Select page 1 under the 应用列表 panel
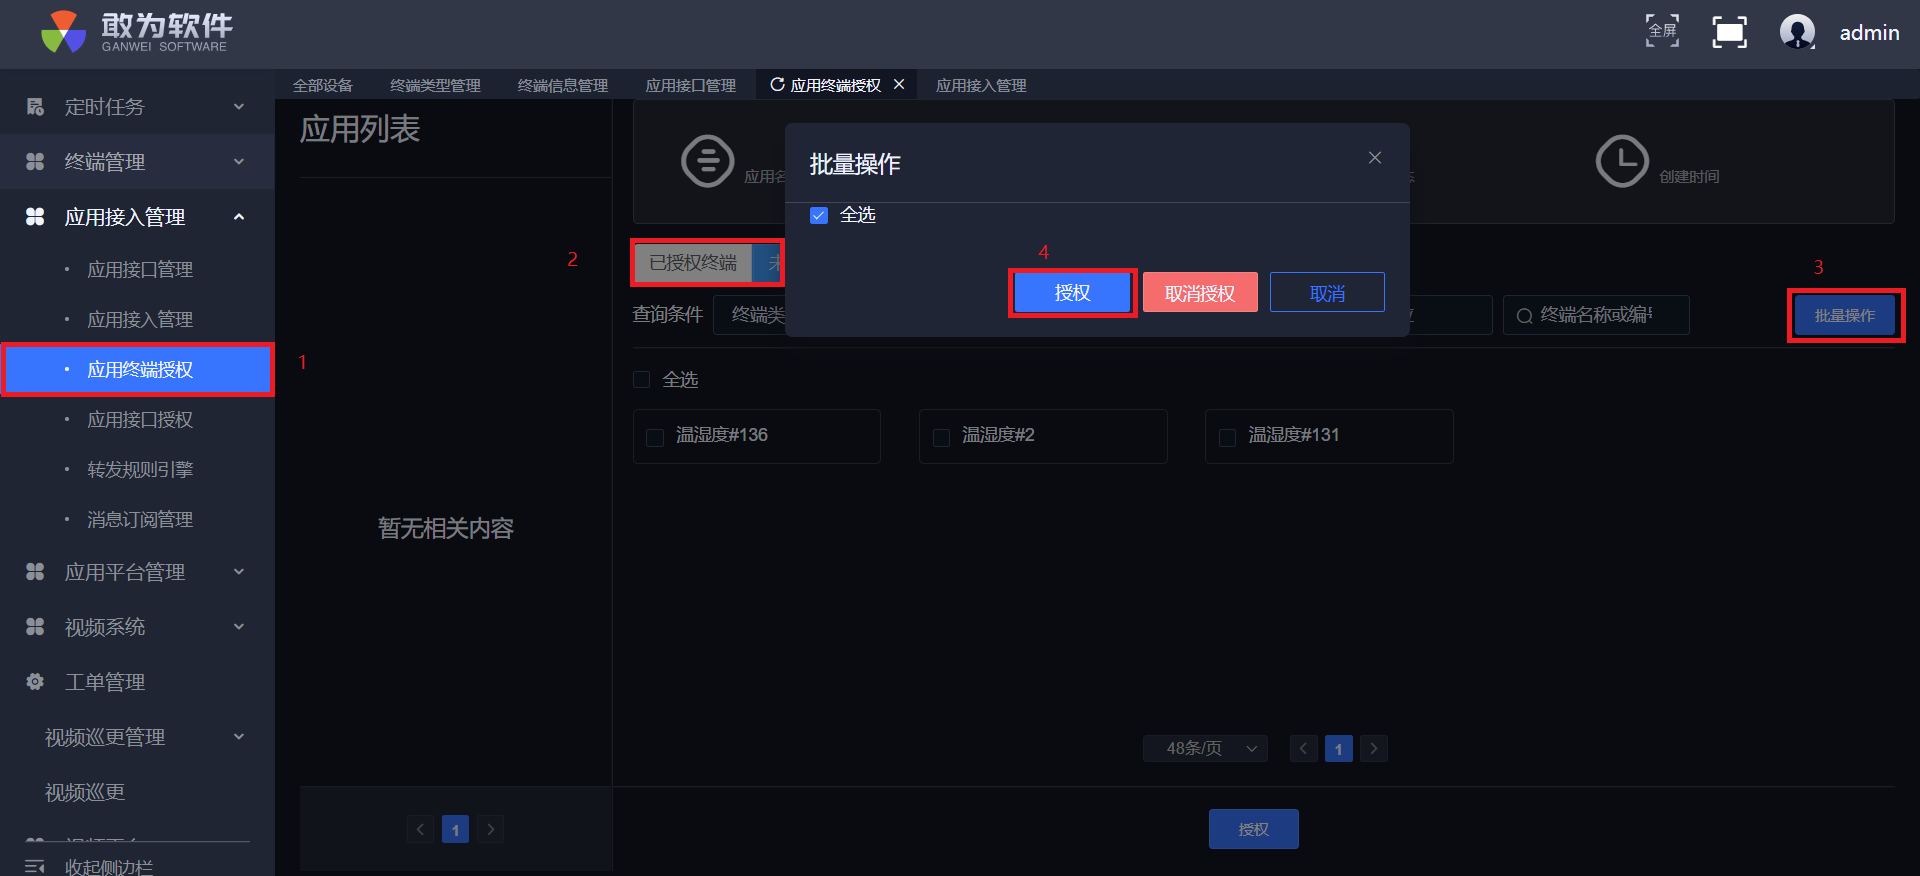 (x=455, y=829)
